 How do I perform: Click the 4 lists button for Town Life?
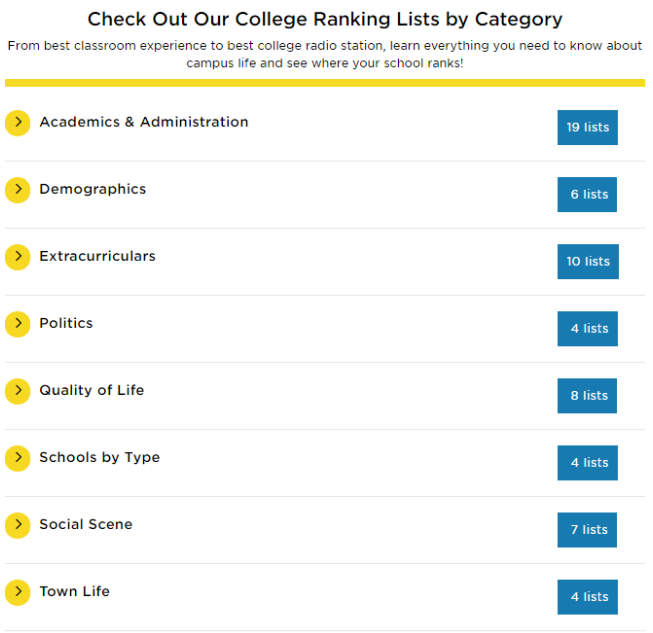point(587,597)
